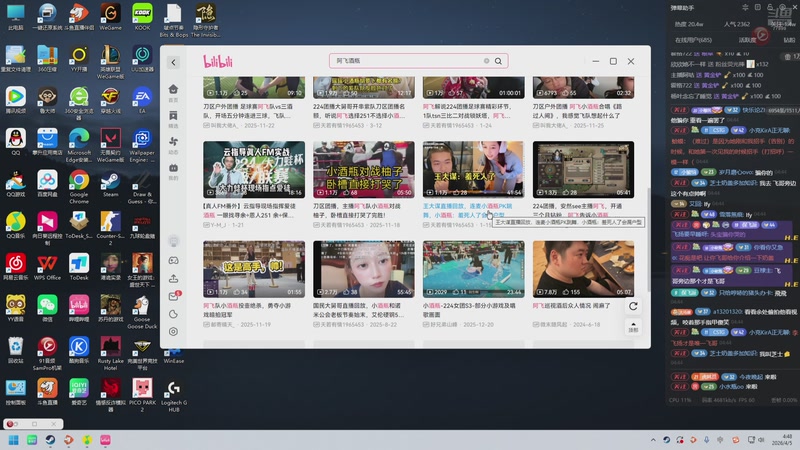800x450 pixels.
Task: Click the play icon in 弹幕助手 panel header
Action: click(762, 35)
